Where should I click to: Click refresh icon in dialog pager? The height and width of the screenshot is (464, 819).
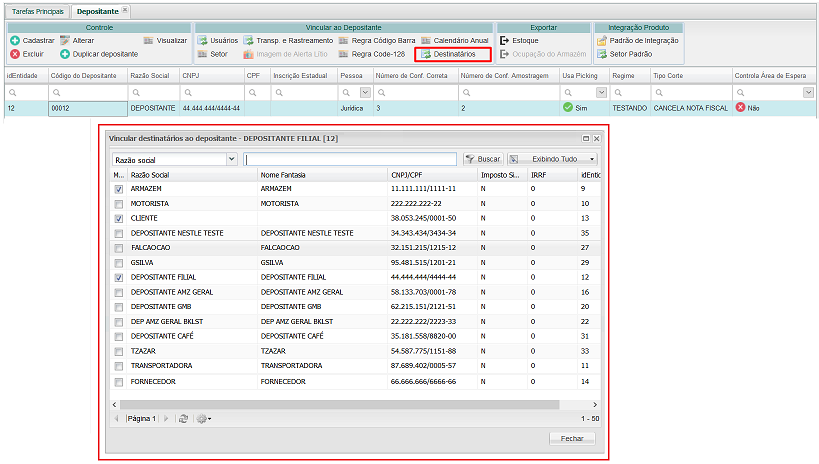pyautogui.click(x=184, y=418)
